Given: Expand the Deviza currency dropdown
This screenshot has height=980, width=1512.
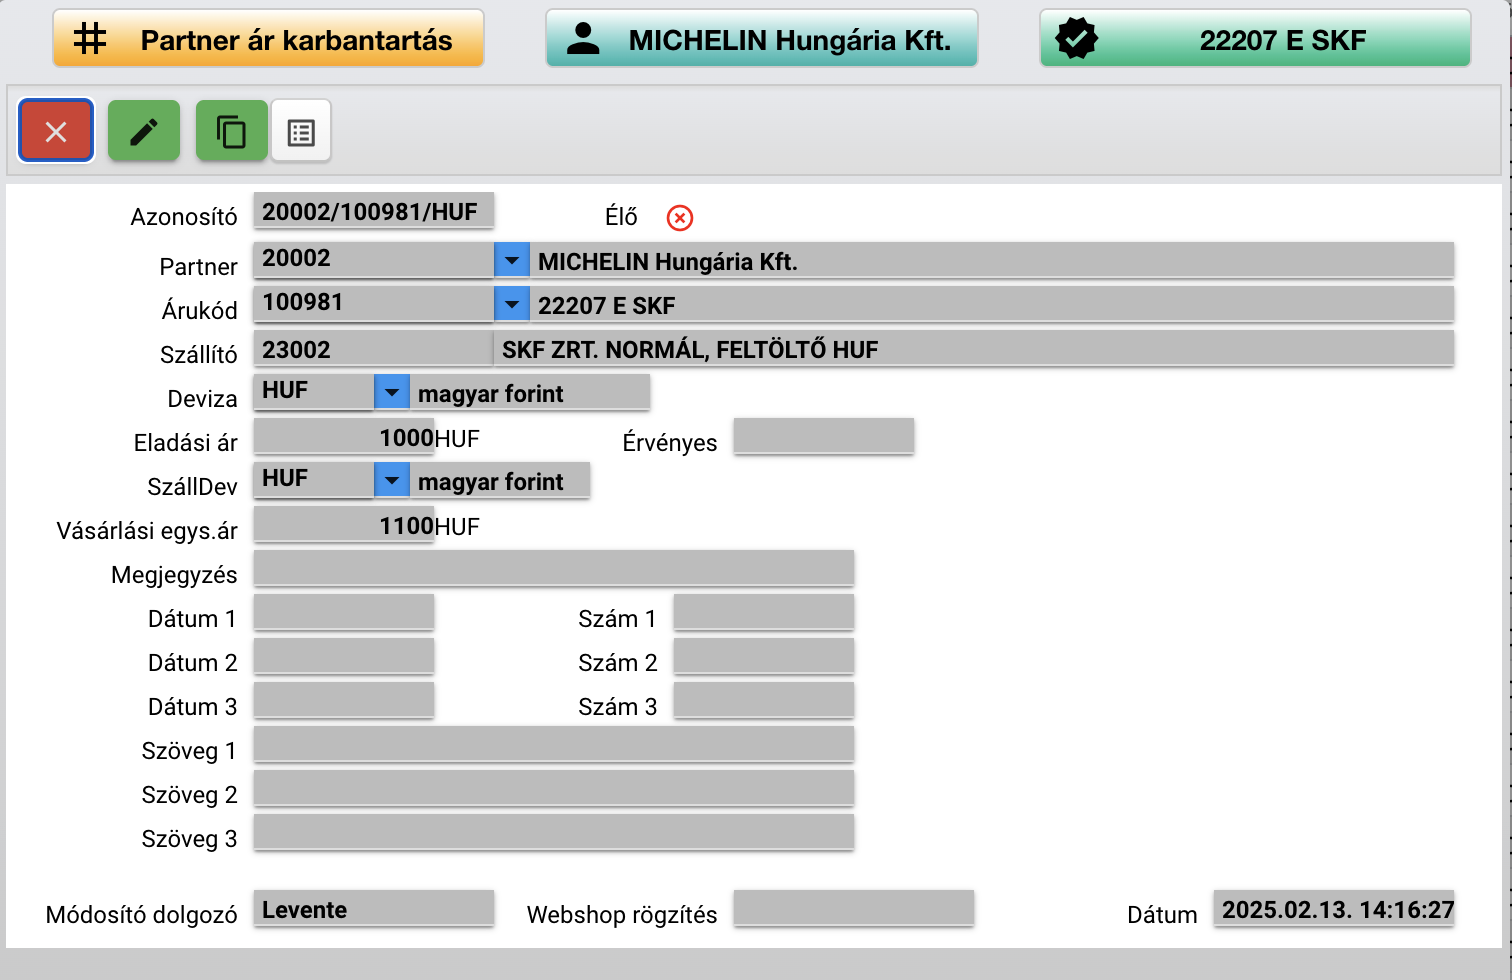Looking at the screenshot, I should pyautogui.click(x=392, y=392).
